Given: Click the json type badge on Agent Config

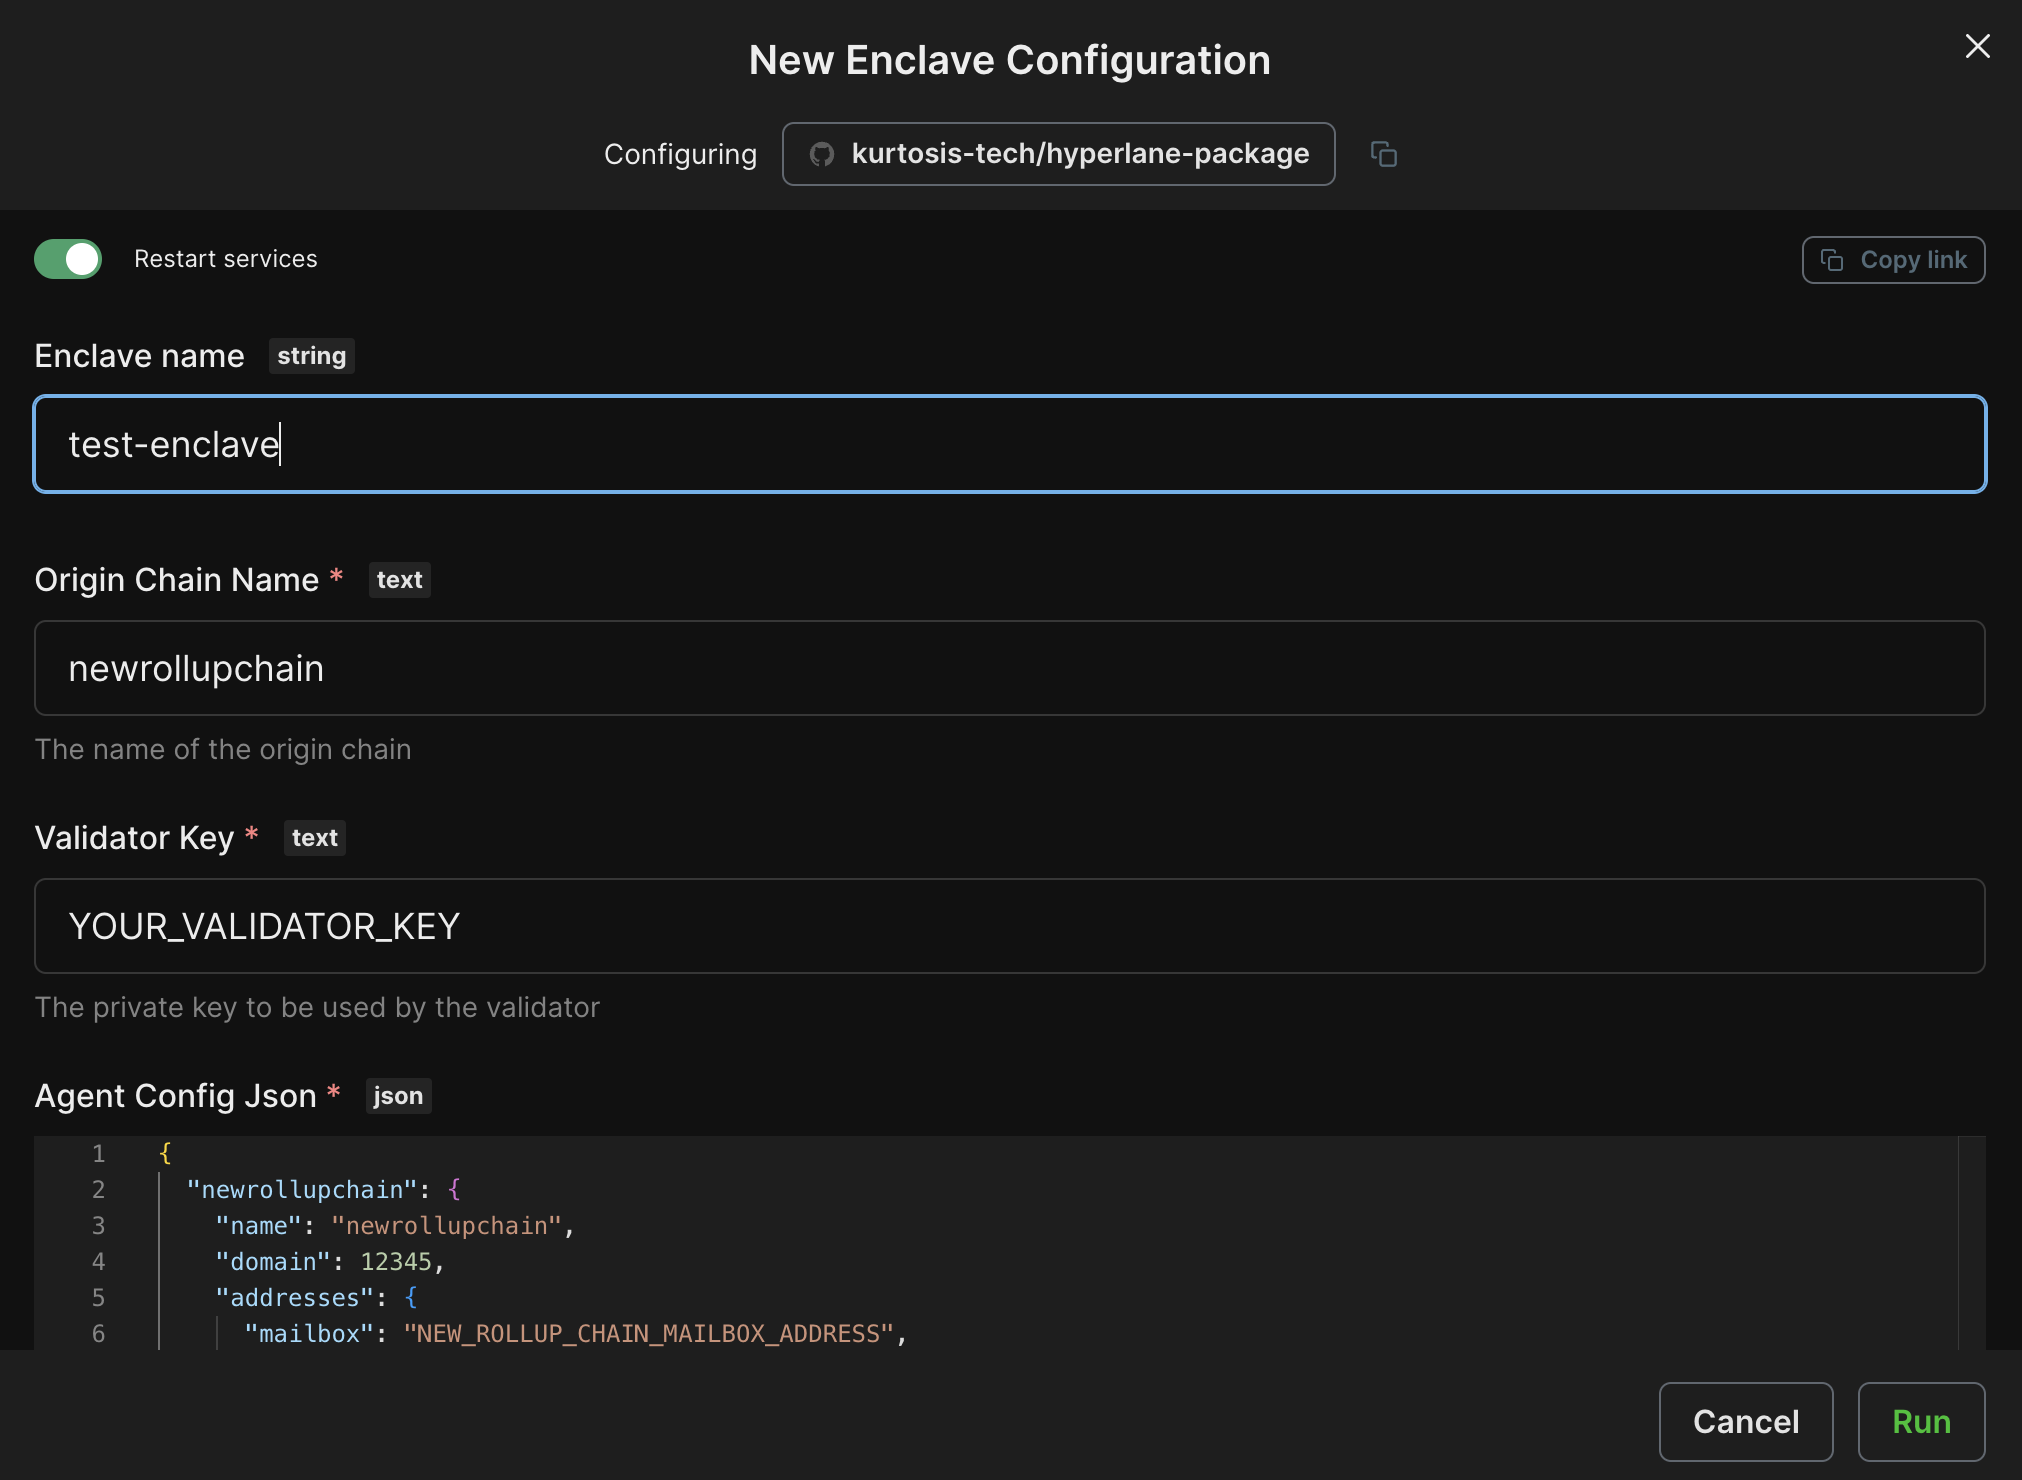Looking at the screenshot, I should (x=397, y=1095).
